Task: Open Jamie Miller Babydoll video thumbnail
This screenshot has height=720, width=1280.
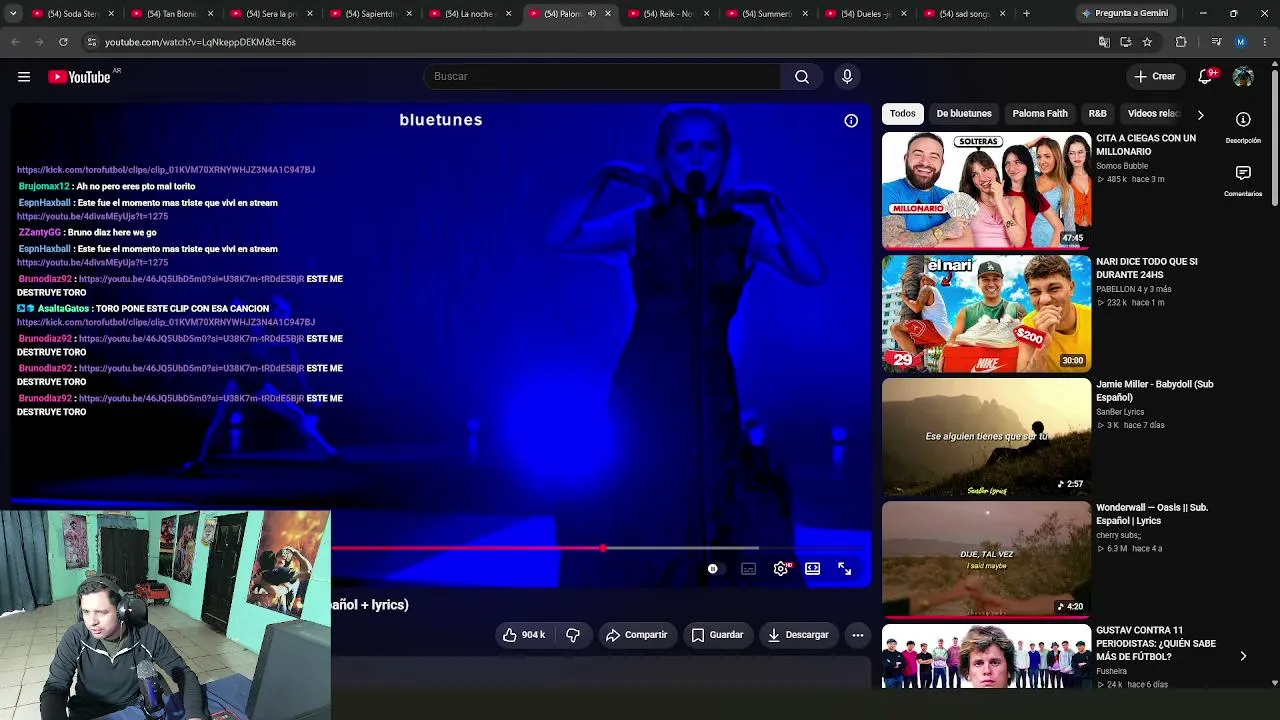Action: (x=986, y=436)
